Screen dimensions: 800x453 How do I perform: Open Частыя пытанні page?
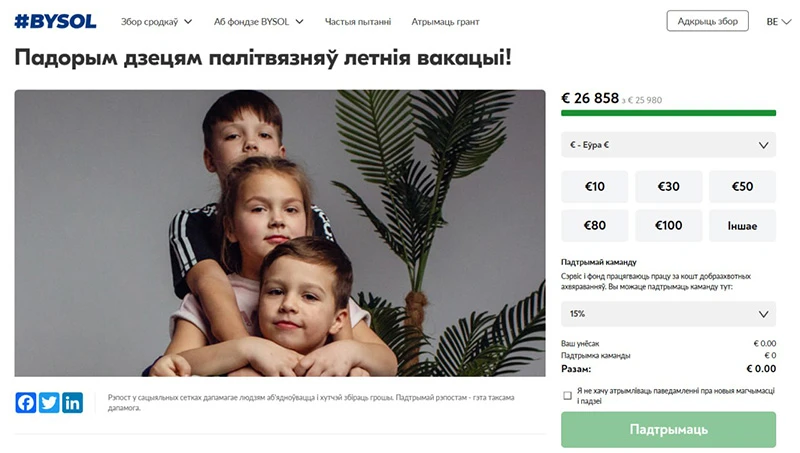358,21
